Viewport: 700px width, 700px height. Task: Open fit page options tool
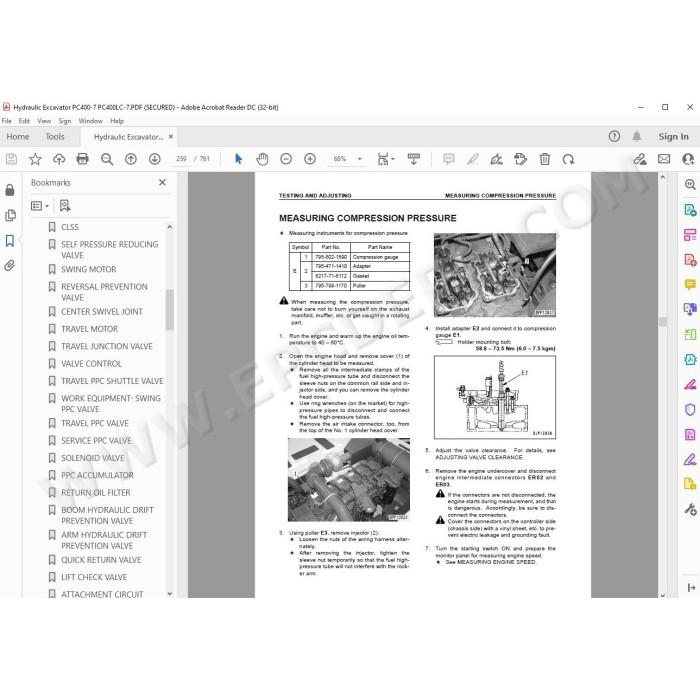pyautogui.click(x=386, y=159)
